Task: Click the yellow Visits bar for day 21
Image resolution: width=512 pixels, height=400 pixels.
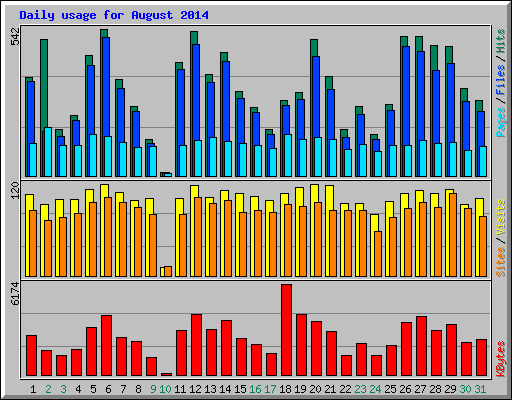Action: (x=329, y=198)
